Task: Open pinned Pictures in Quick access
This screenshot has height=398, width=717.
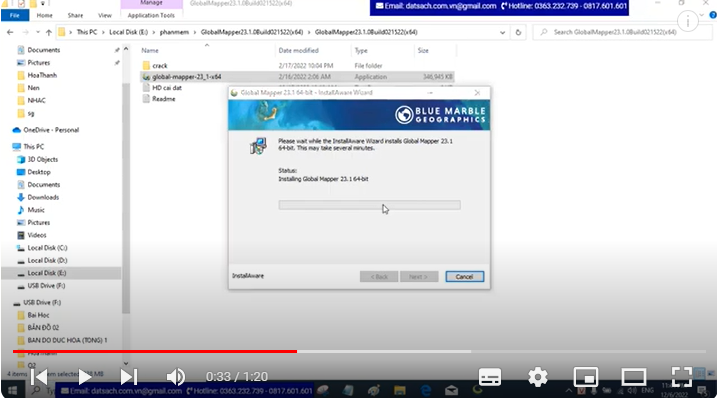Action: [38, 63]
